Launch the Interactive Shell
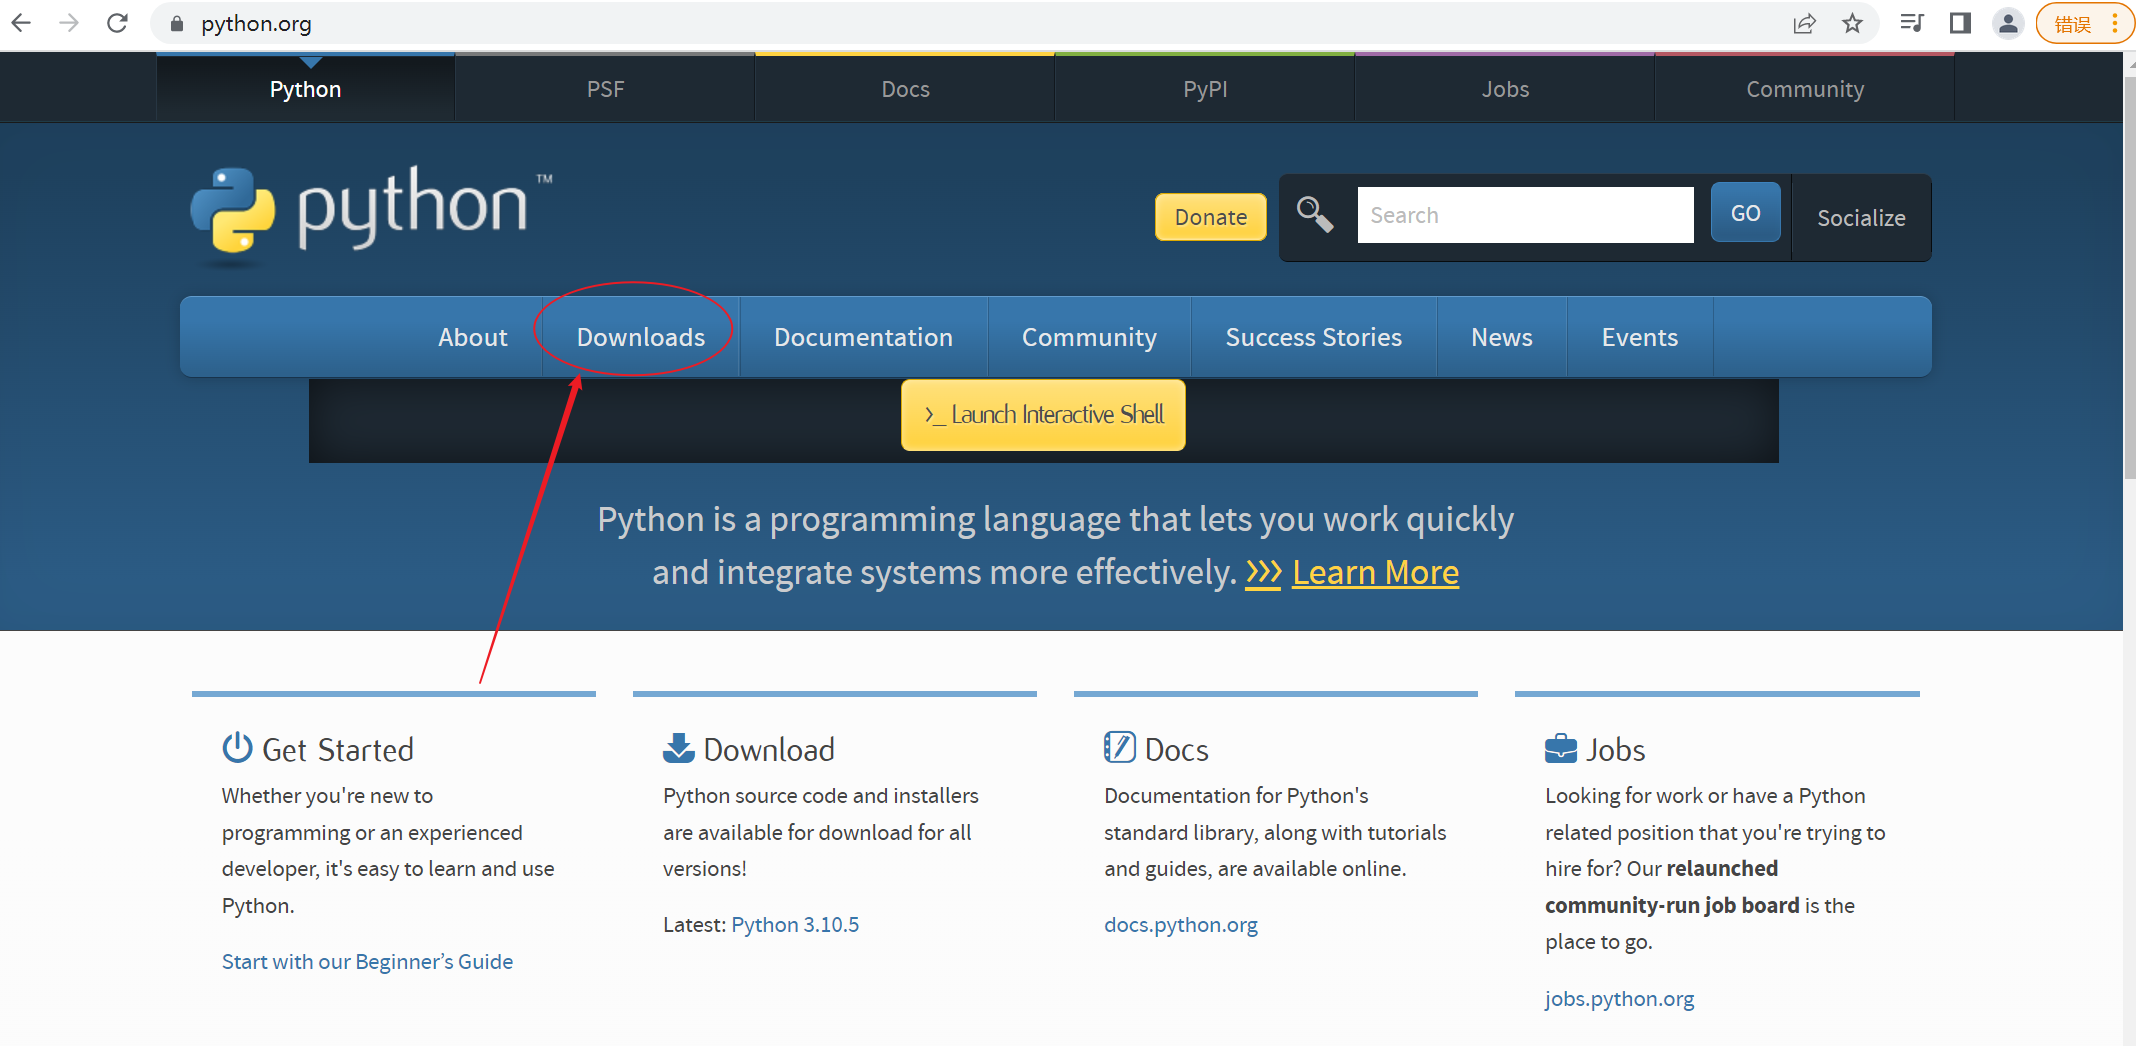Image resolution: width=2136 pixels, height=1046 pixels. 1043,415
